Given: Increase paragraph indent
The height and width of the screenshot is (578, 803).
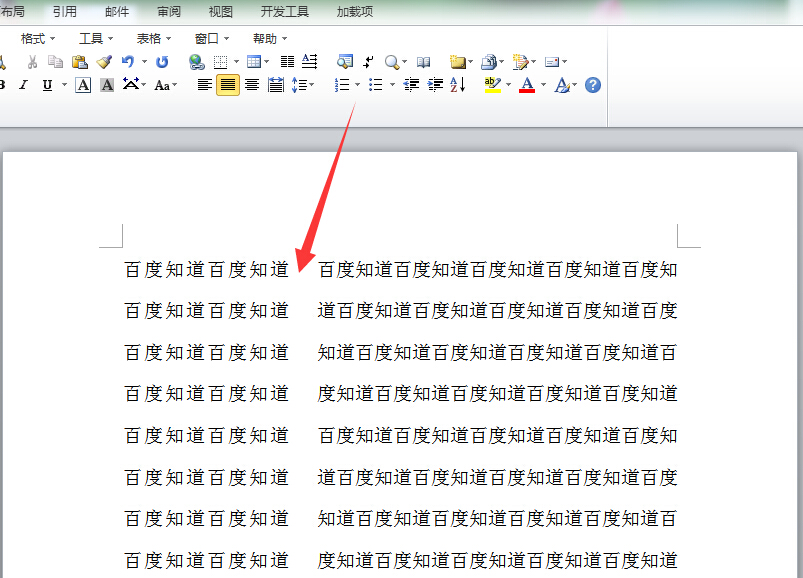Looking at the screenshot, I should coord(435,85).
